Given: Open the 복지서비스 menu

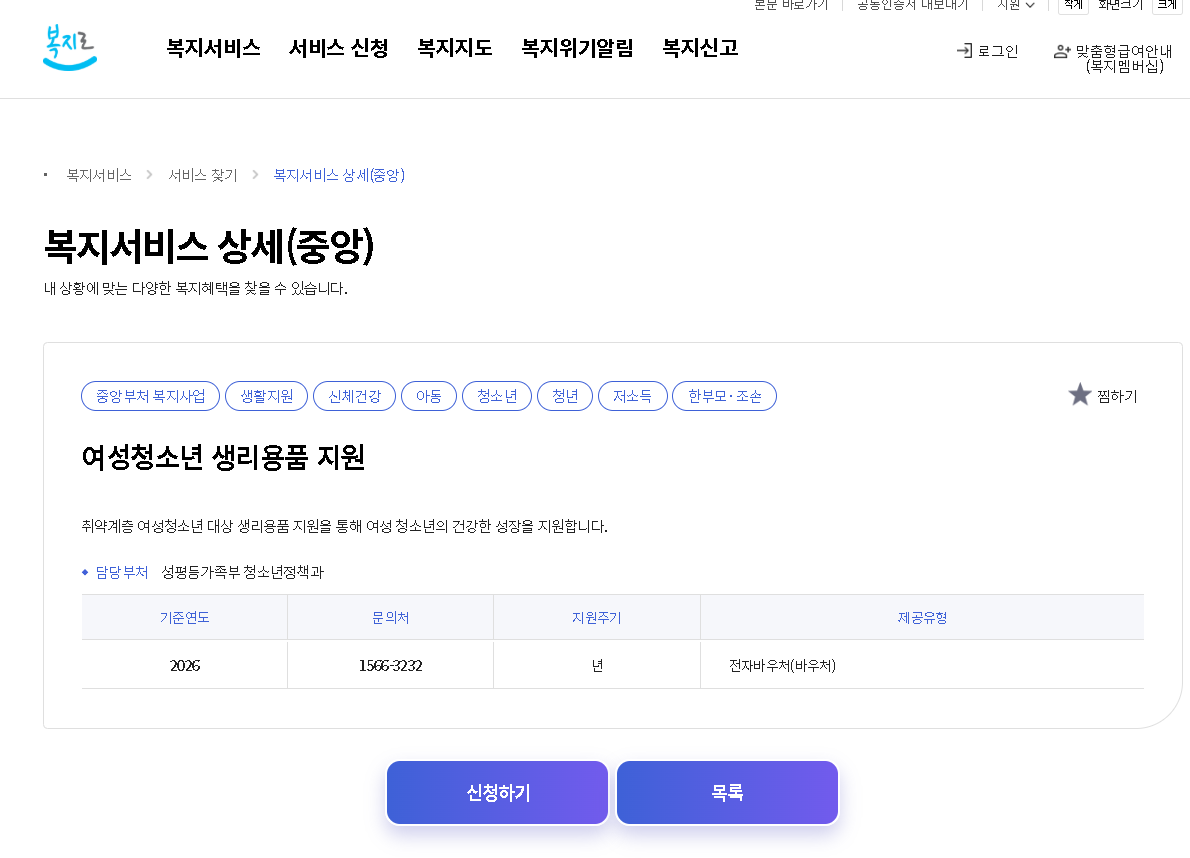Looking at the screenshot, I should point(213,47).
